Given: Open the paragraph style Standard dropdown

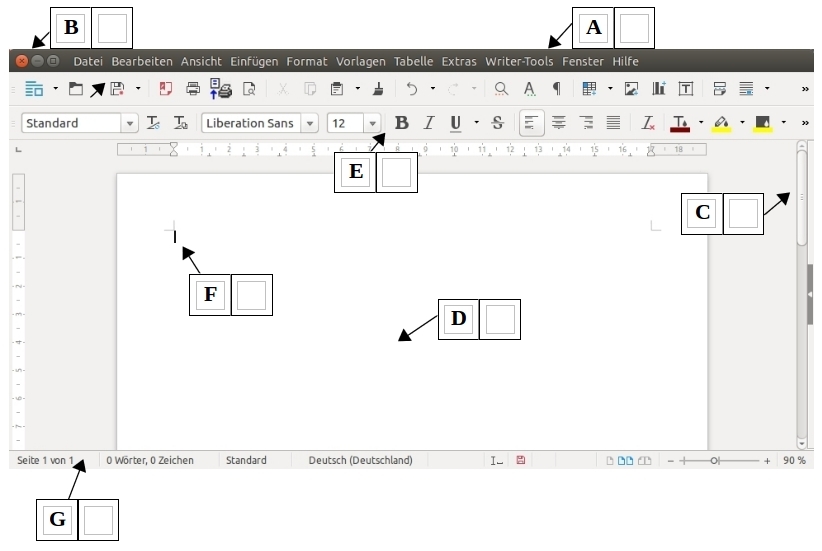Looking at the screenshot, I should tap(129, 123).
